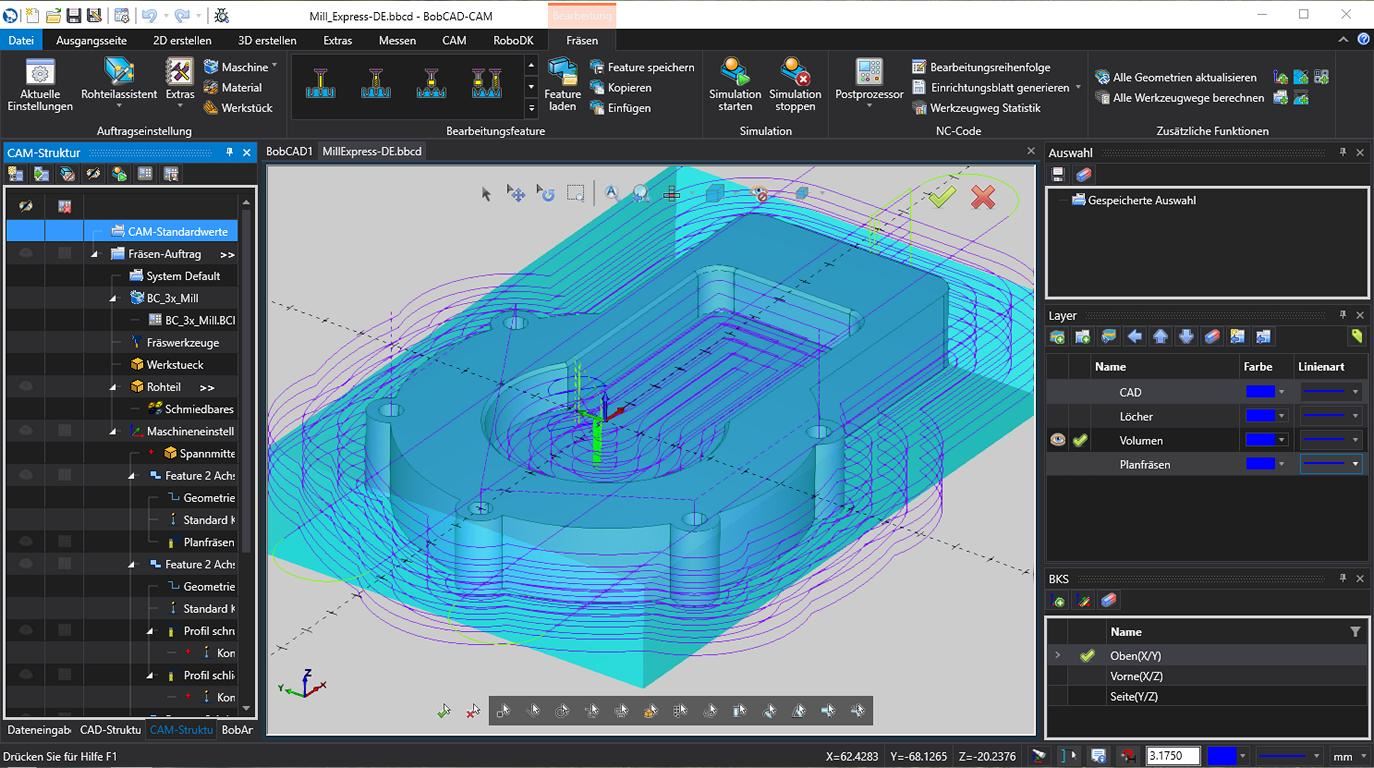Click the Werkstück button
Image resolution: width=1374 pixels, height=768 pixels.
[x=238, y=108]
